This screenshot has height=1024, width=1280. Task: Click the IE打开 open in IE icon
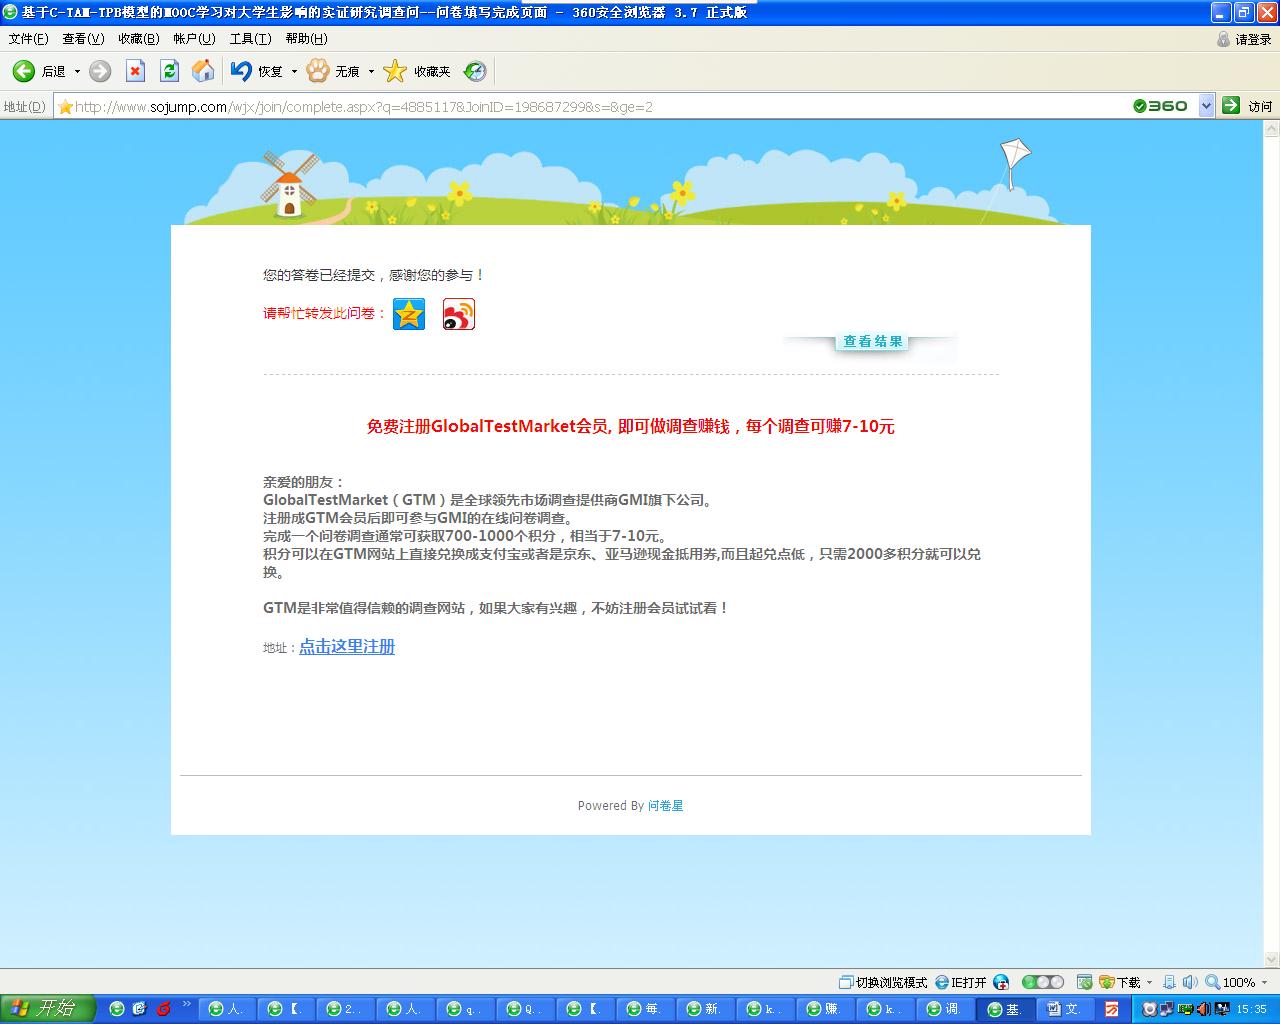coord(943,982)
